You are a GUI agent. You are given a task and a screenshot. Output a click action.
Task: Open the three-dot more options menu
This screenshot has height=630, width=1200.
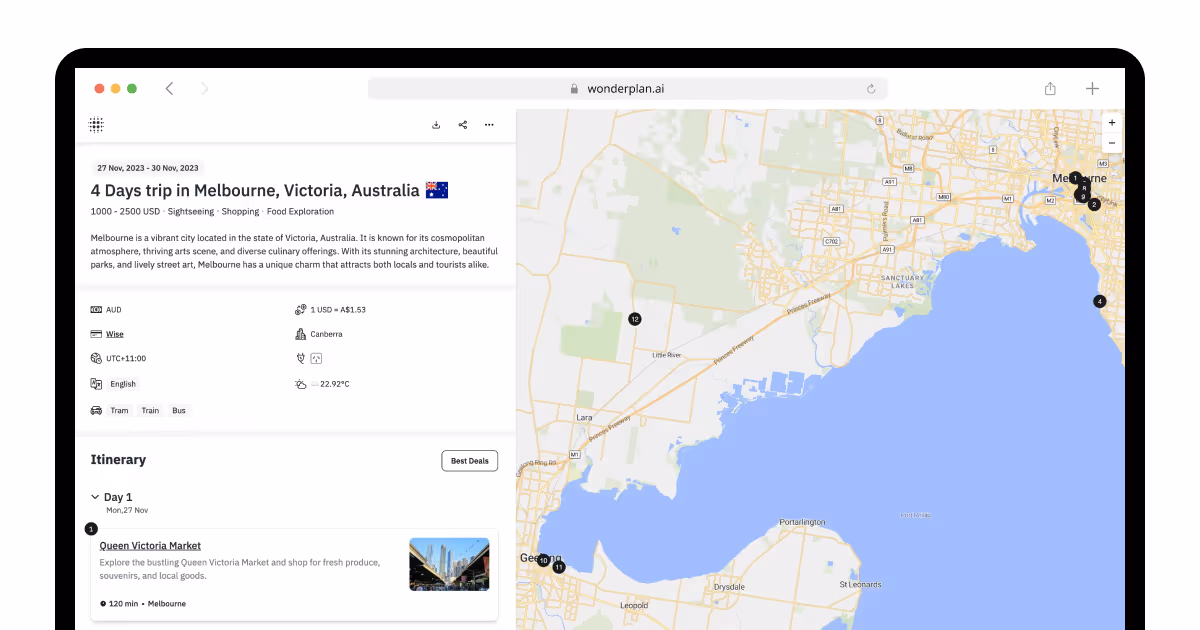pos(489,125)
